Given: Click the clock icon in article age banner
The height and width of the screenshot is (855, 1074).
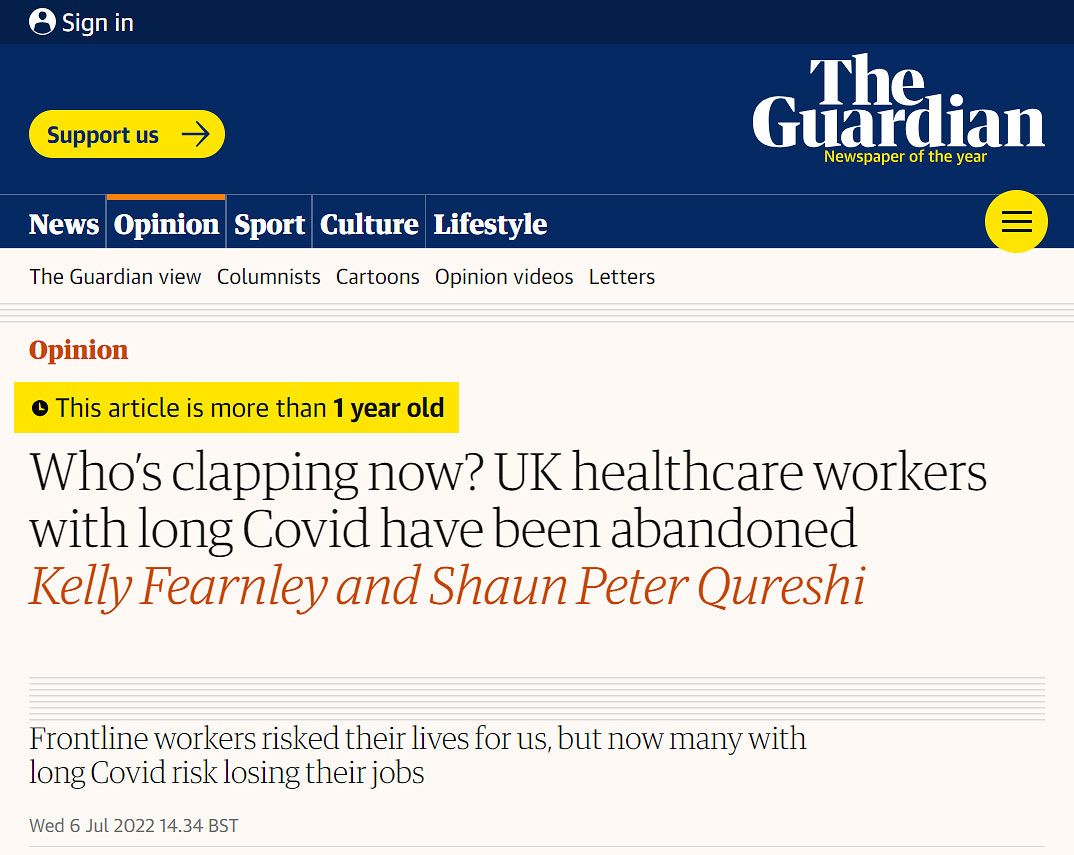Looking at the screenshot, I should (x=40, y=408).
